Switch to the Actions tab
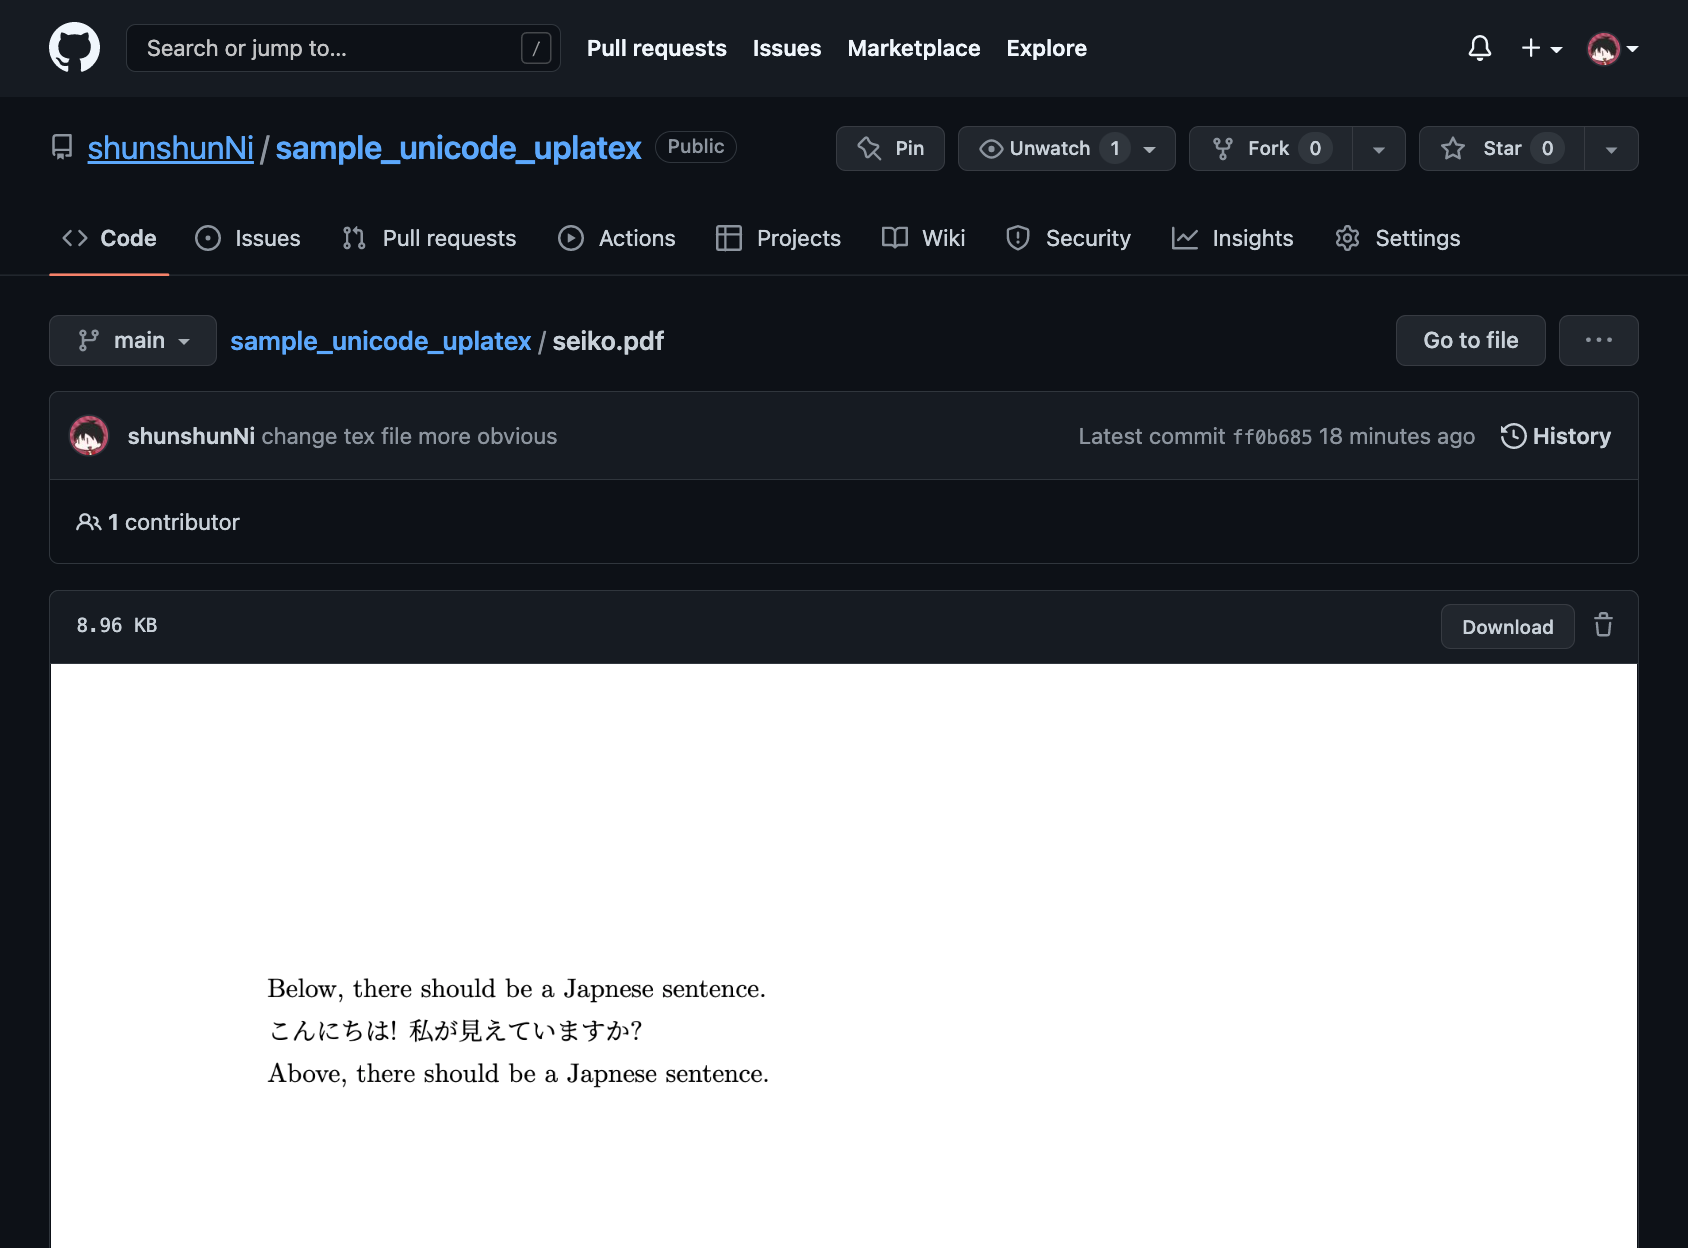This screenshot has width=1688, height=1248. tap(617, 238)
